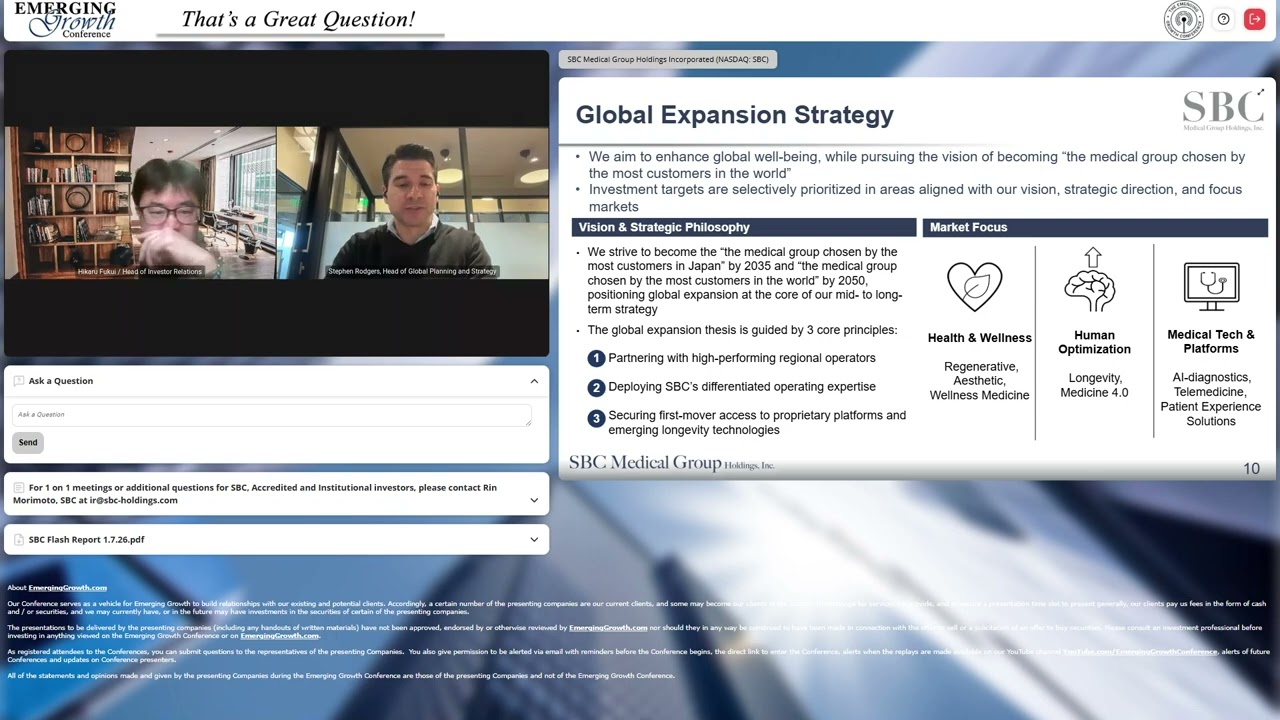The width and height of the screenshot is (1280, 720).
Task: Open the help question mark icon
Action: 1223,19
